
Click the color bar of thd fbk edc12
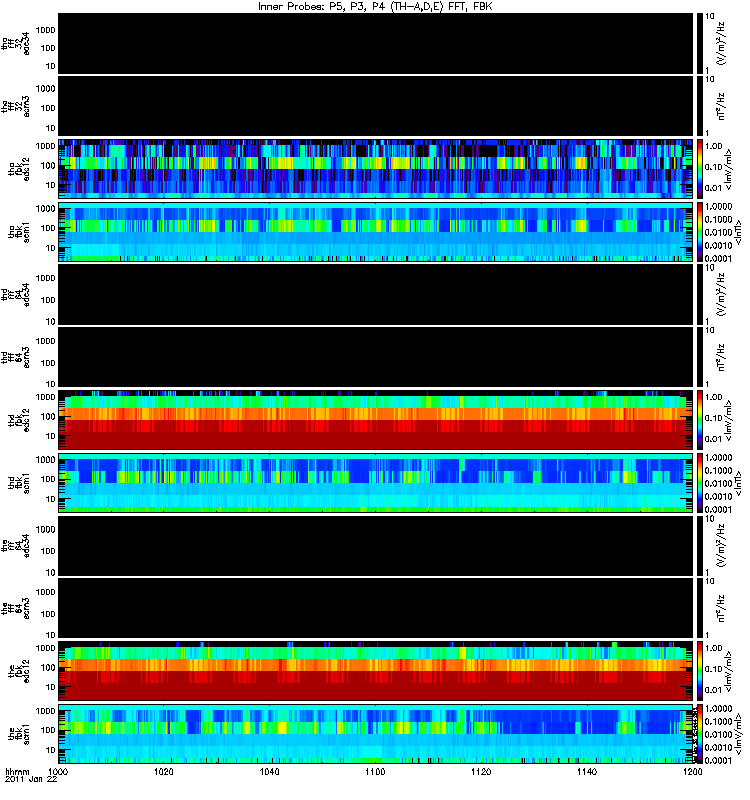click(699, 419)
